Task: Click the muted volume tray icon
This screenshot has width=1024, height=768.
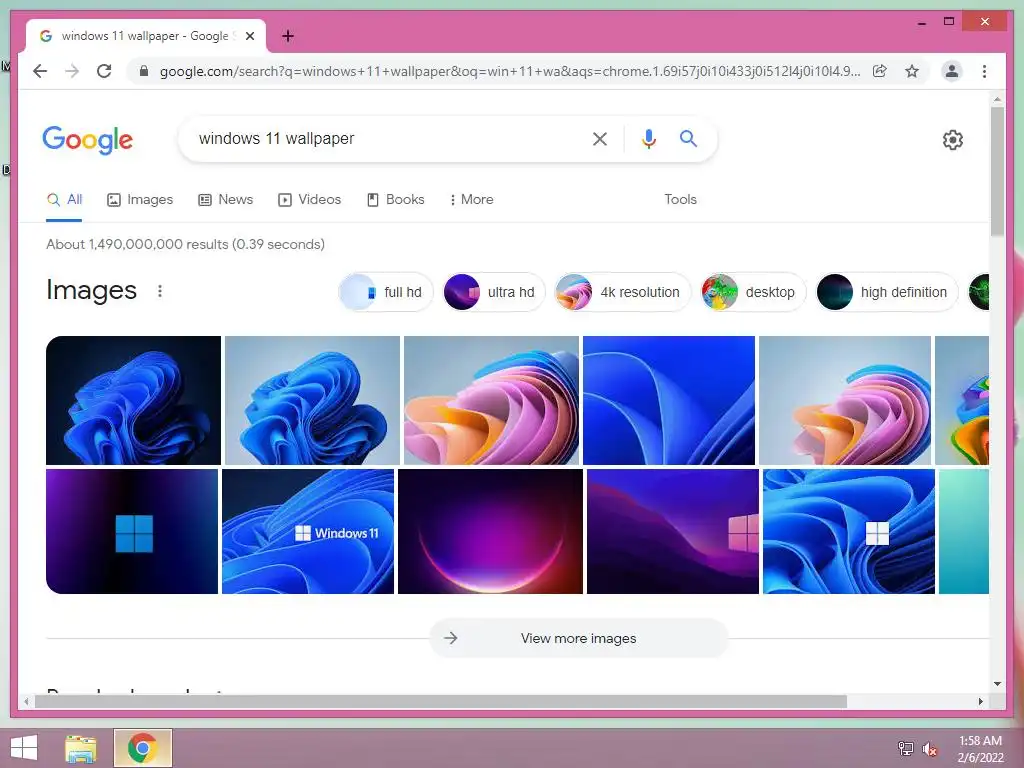Action: click(930, 749)
